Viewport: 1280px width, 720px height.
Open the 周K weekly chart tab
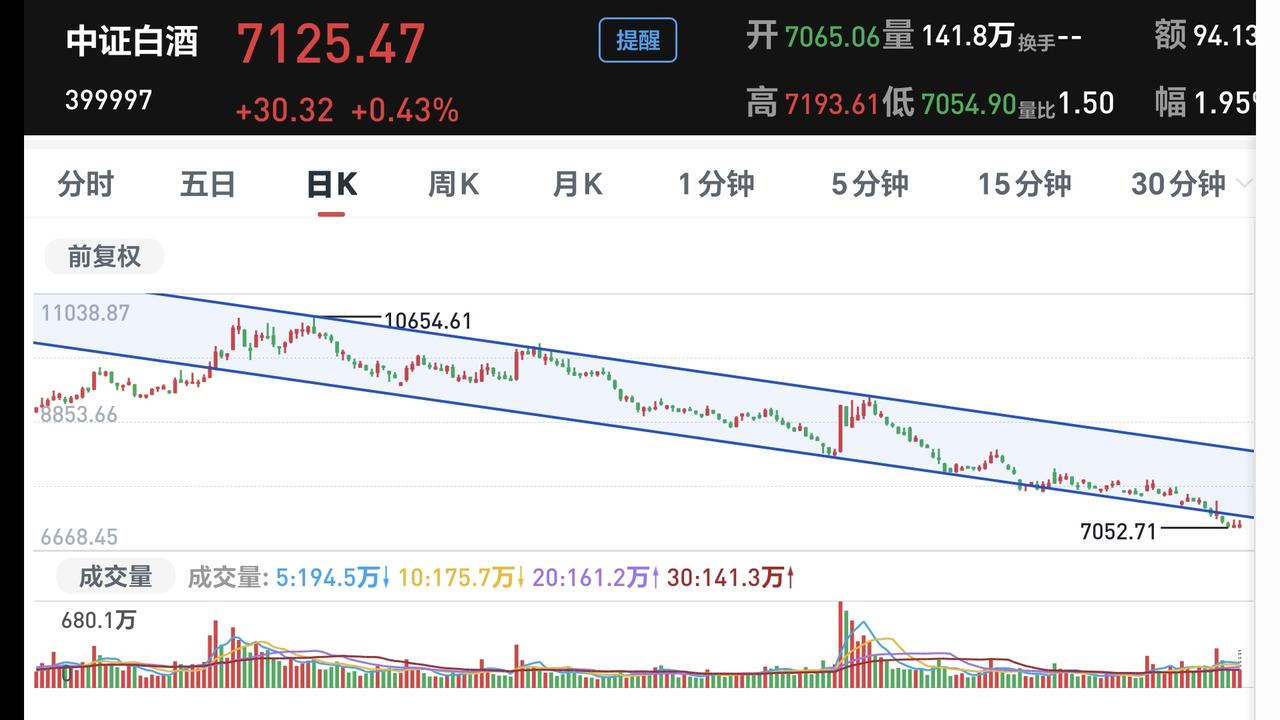click(453, 184)
